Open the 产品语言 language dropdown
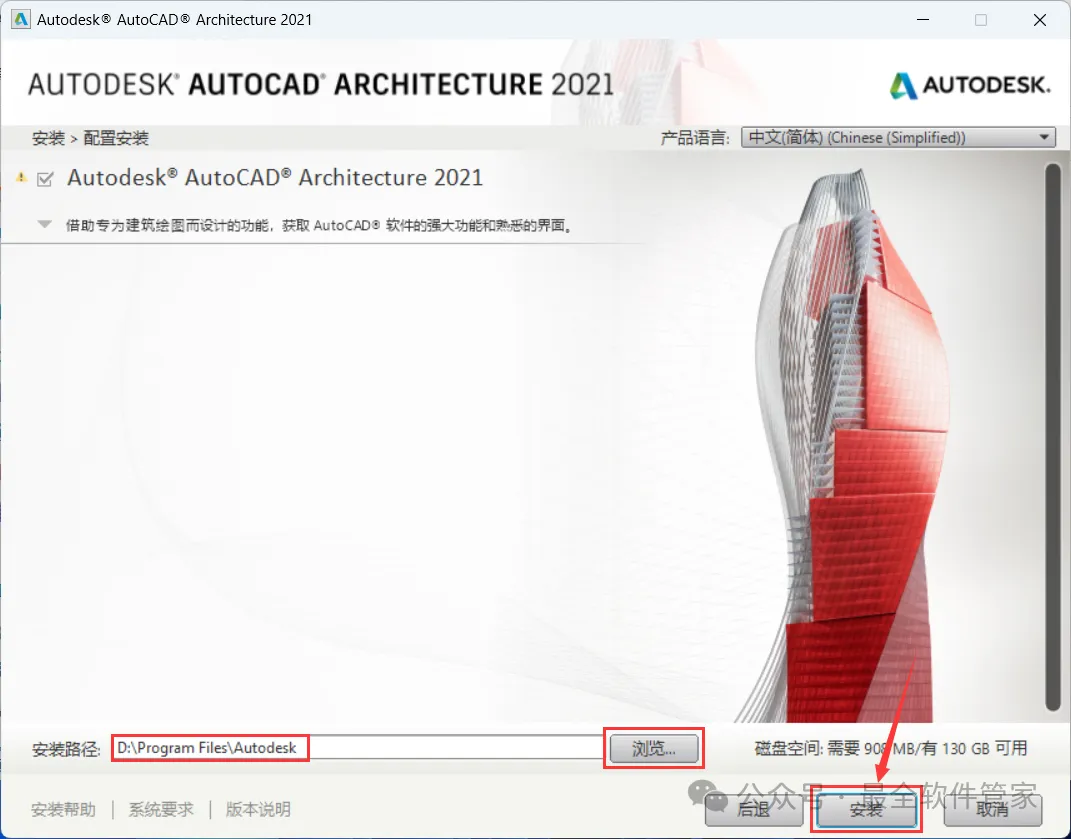Screen dimensions: 1071x839 tap(898, 137)
